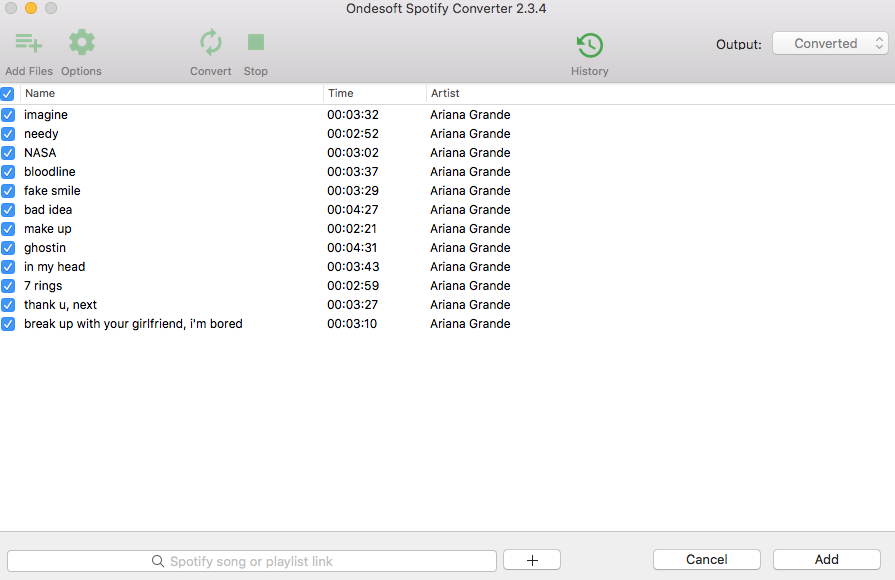This screenshot has height=580, width=895.
Task: Click the time value 00:03:43
Action: (x=353, y=267)
